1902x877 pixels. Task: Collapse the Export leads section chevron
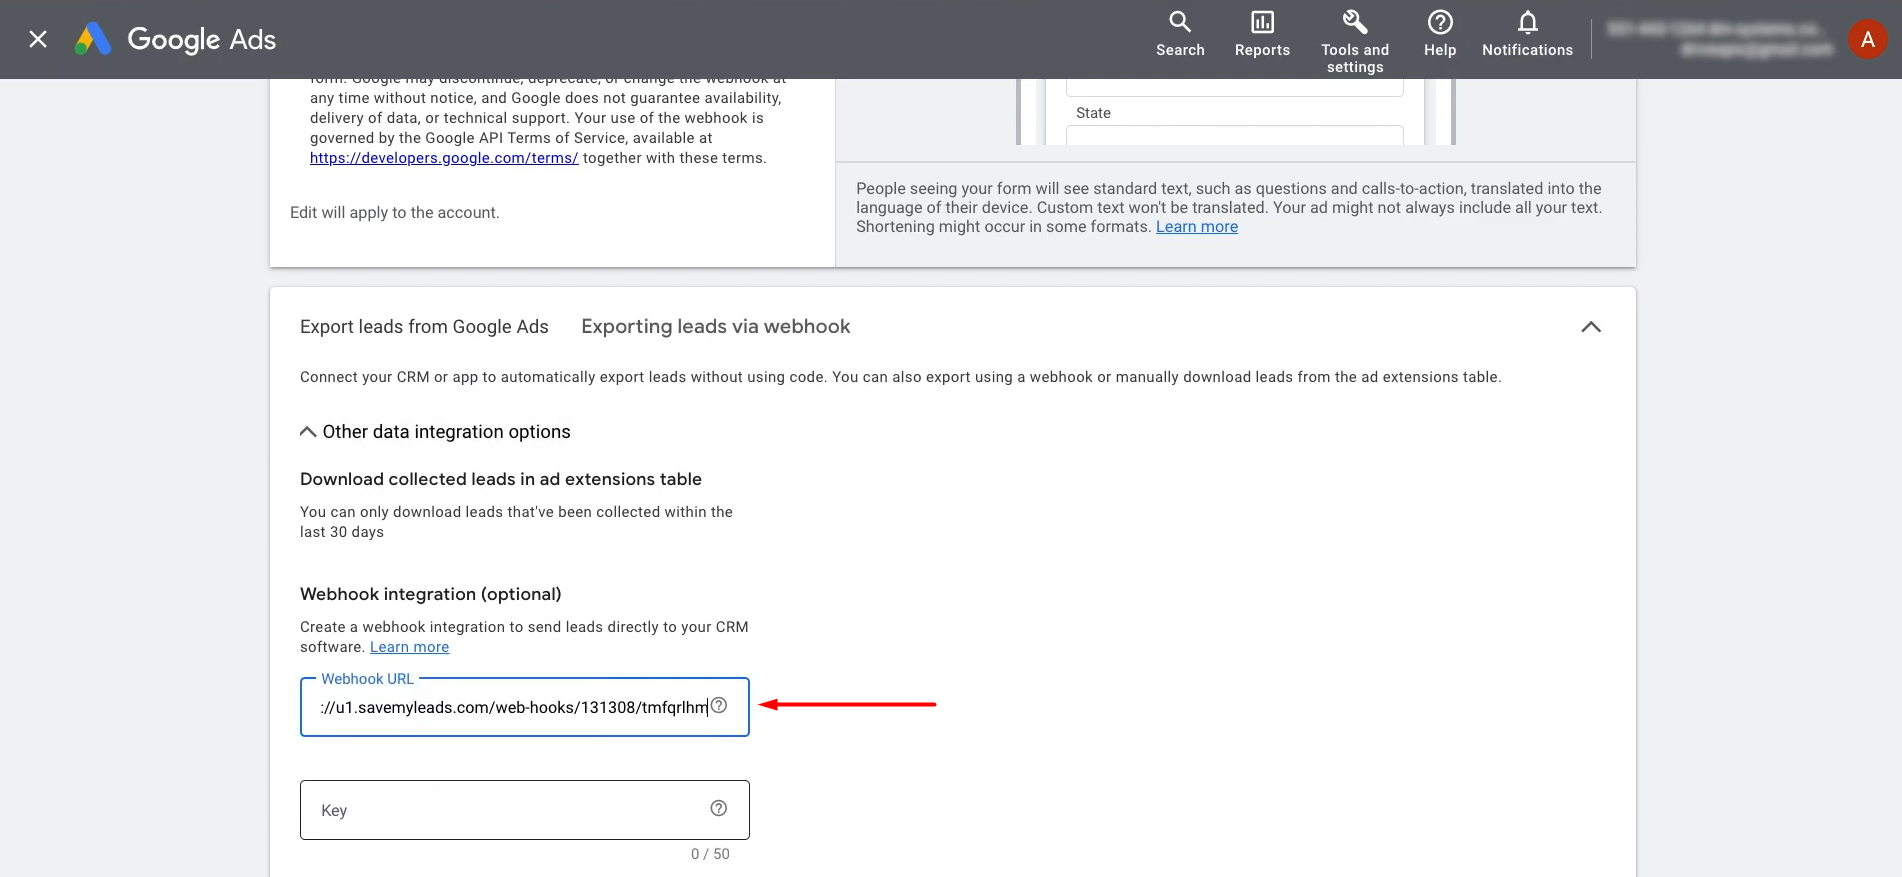pyautogui.click(x=1590, y=327)
